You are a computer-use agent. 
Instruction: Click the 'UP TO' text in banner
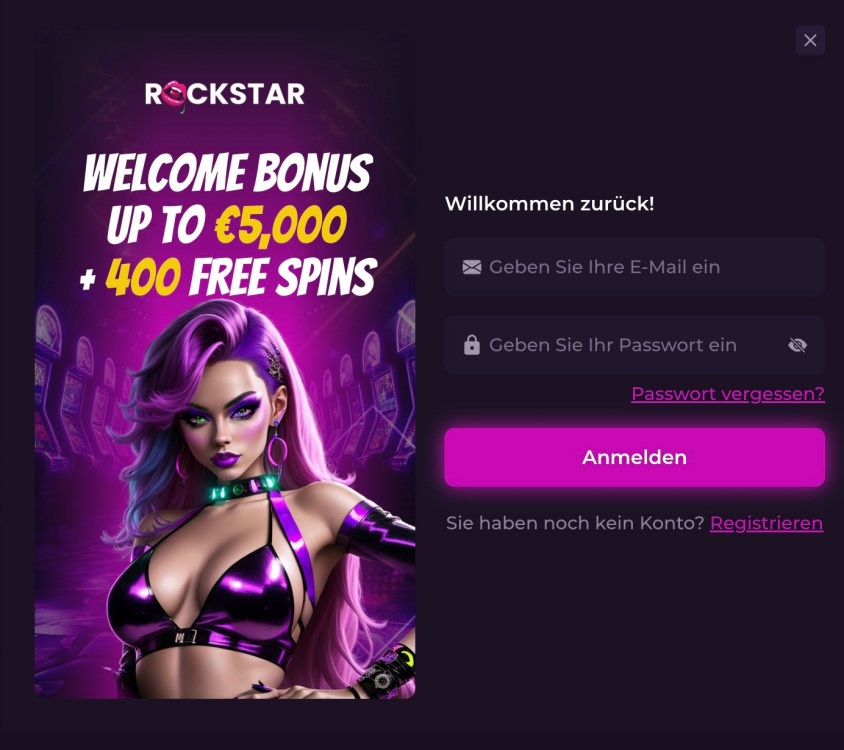[x=156, y=225]
